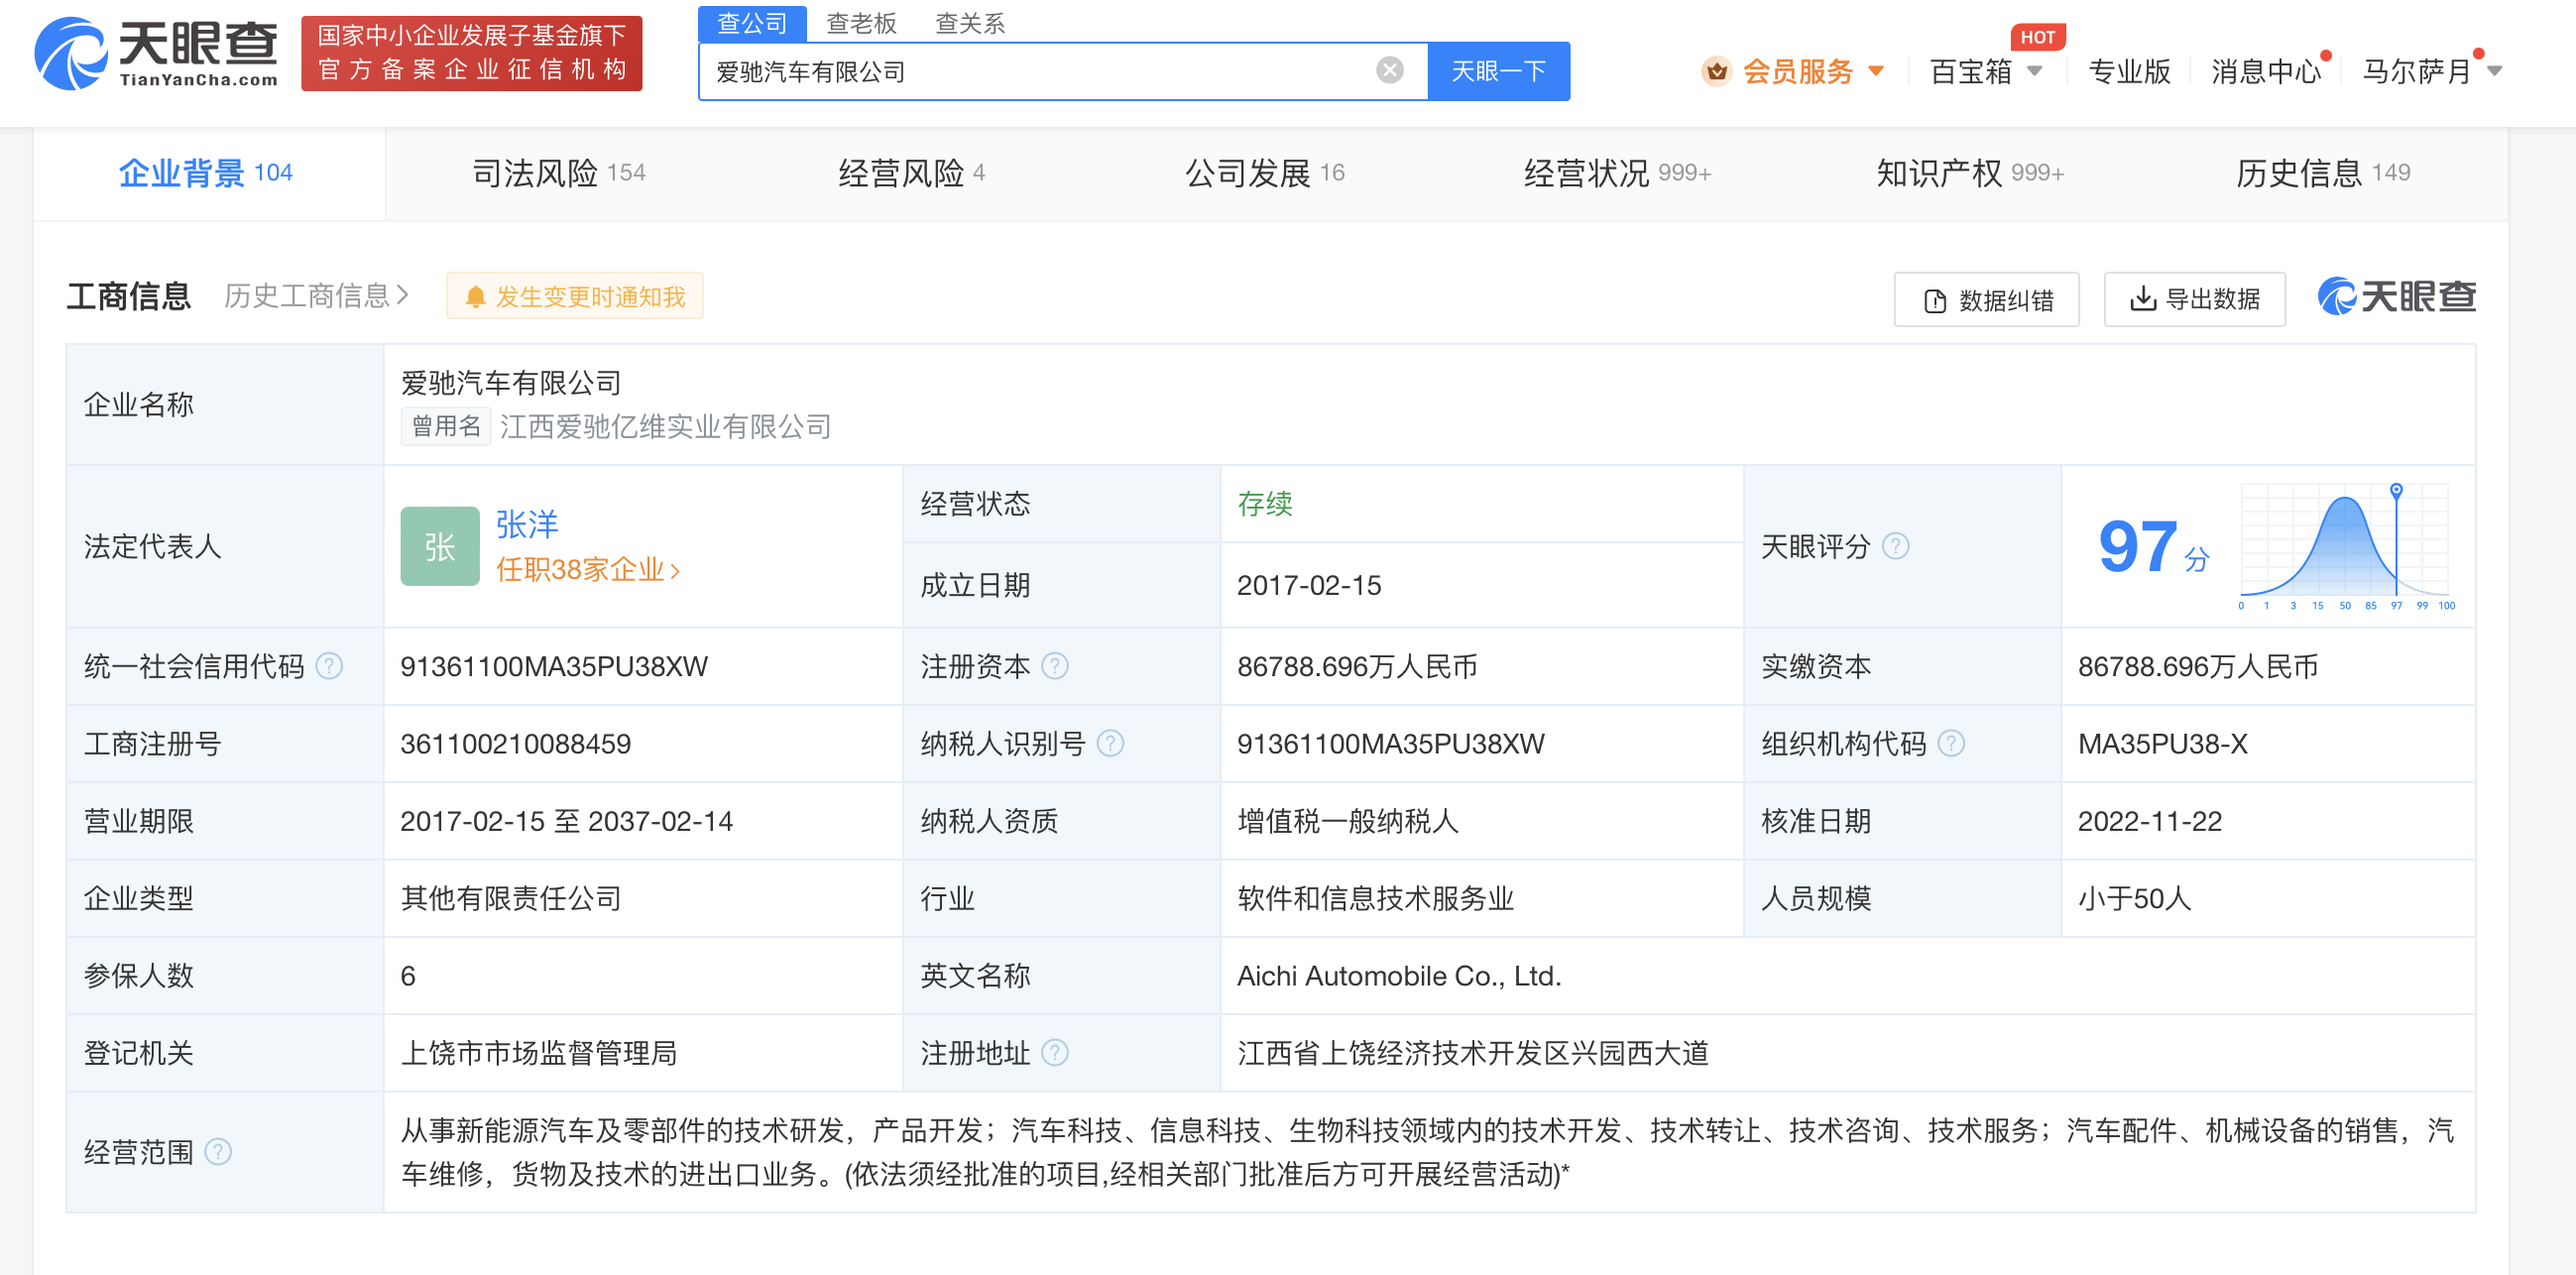Click the 天眼查 logo beside the export button
This screenshot has height=1275, width=2576.
pyautogui.click(x=2396, y=296)
